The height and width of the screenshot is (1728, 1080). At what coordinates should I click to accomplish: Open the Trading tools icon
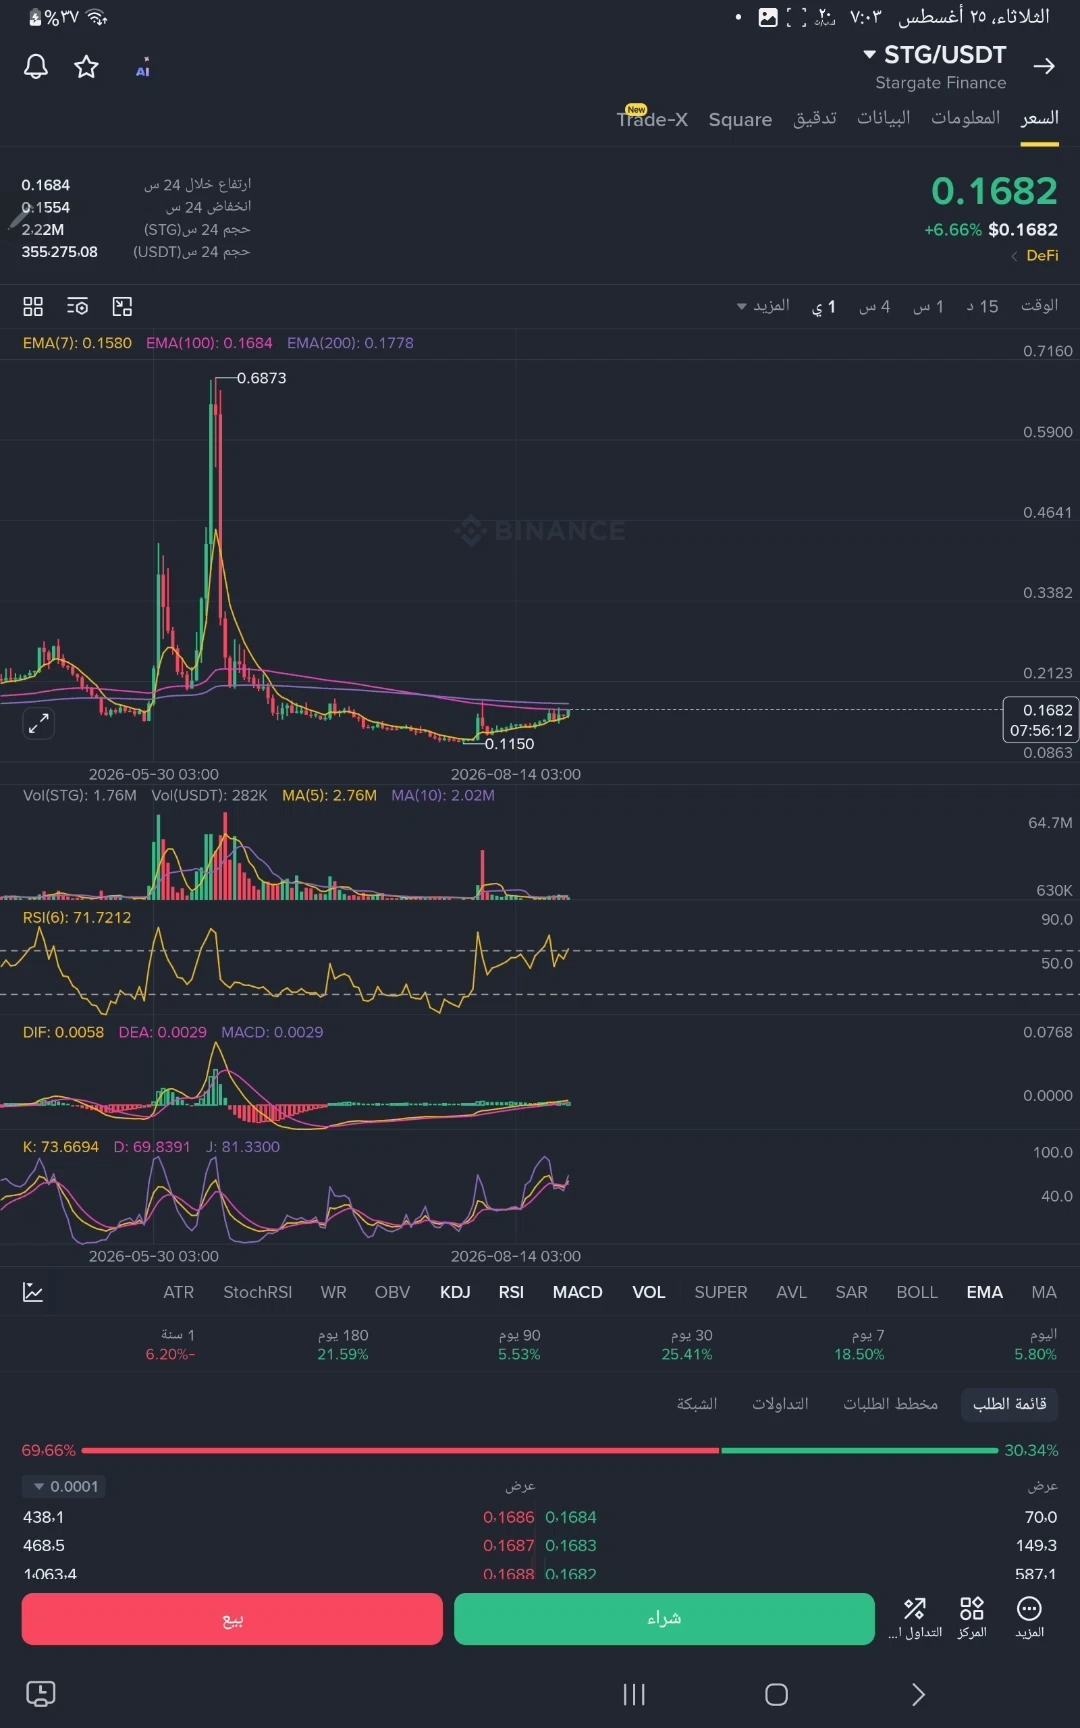[x=915, y=1618]
